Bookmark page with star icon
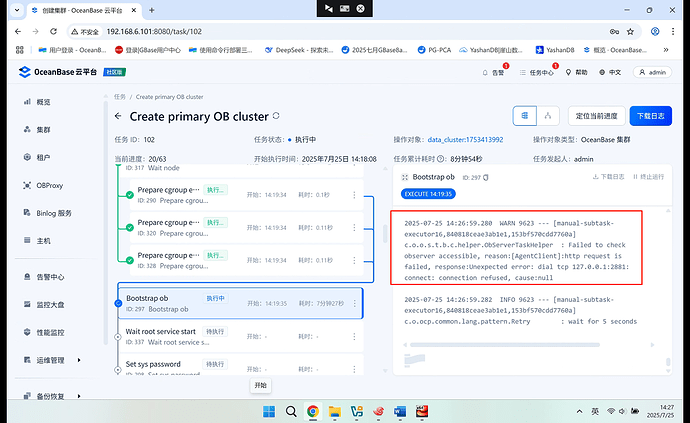The height and width of the screenshot is (423, 690). pyautogui.click(x=630, y=32)
